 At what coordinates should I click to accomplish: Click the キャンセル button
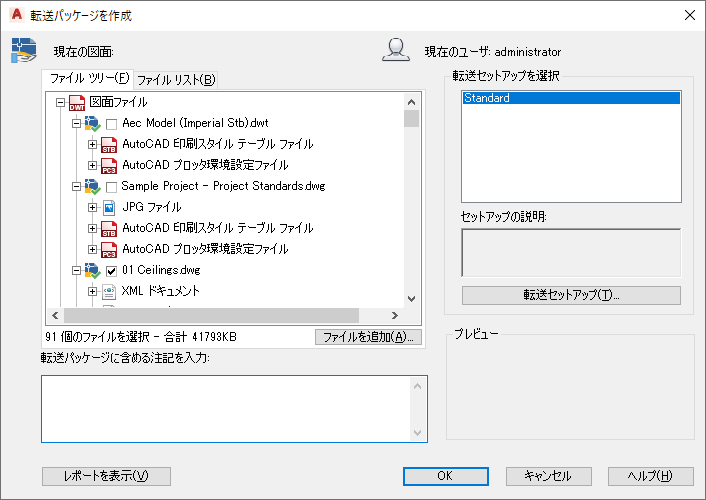[x=548, y=476]
